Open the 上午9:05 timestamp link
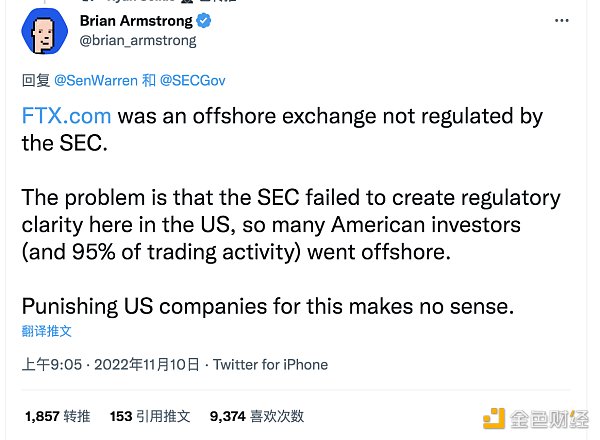 click(x=52, y=364)
